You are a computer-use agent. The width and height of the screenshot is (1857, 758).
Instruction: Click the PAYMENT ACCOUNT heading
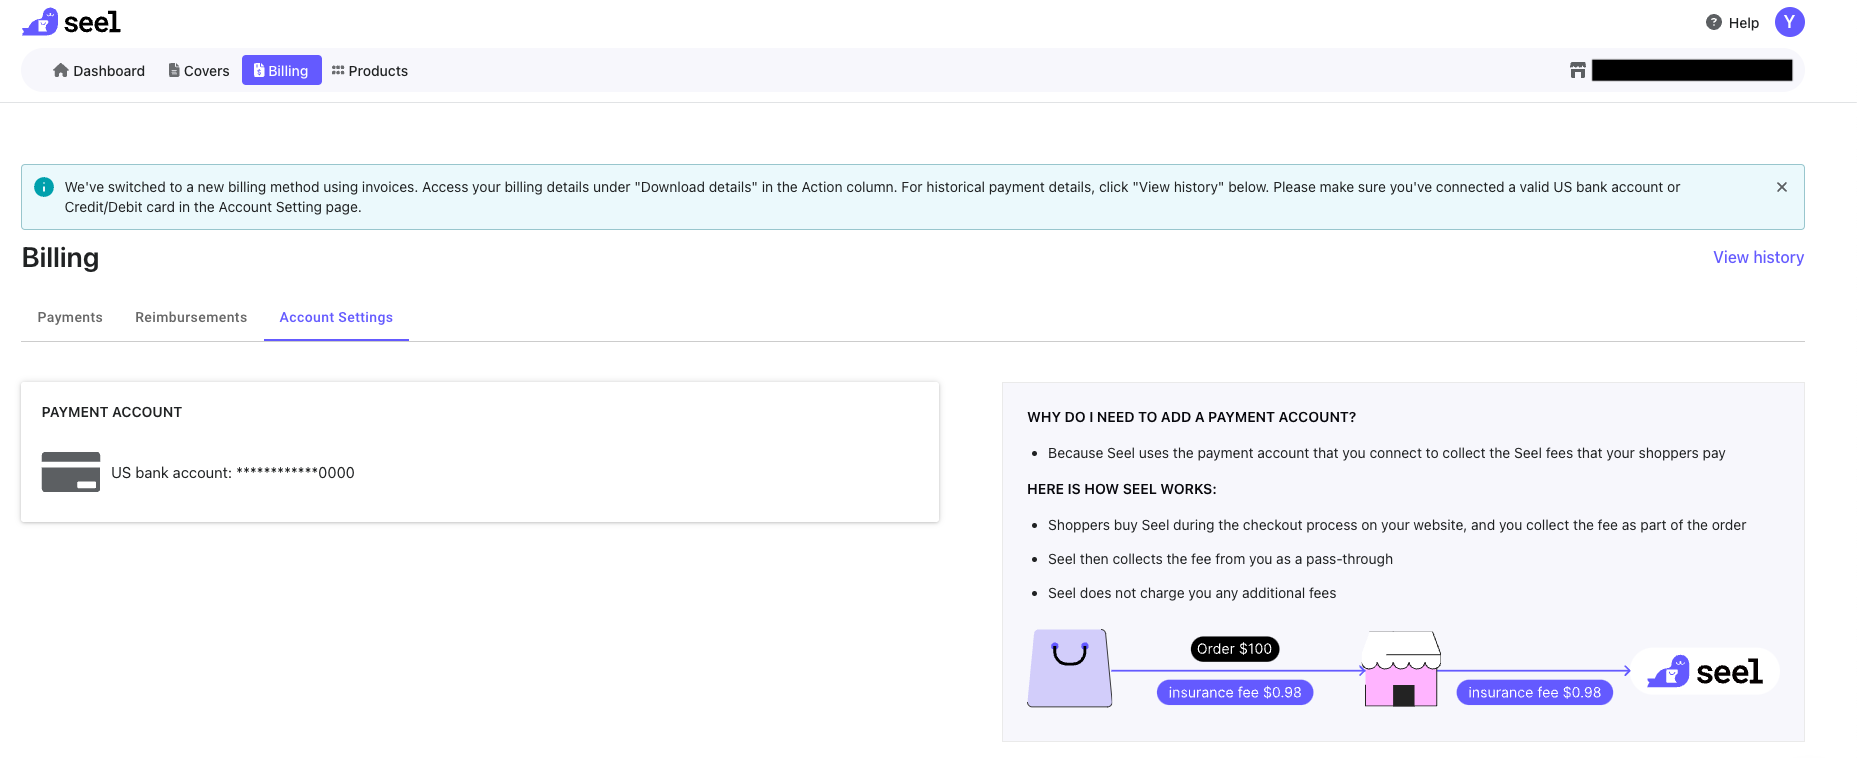[x=112, y=412]
